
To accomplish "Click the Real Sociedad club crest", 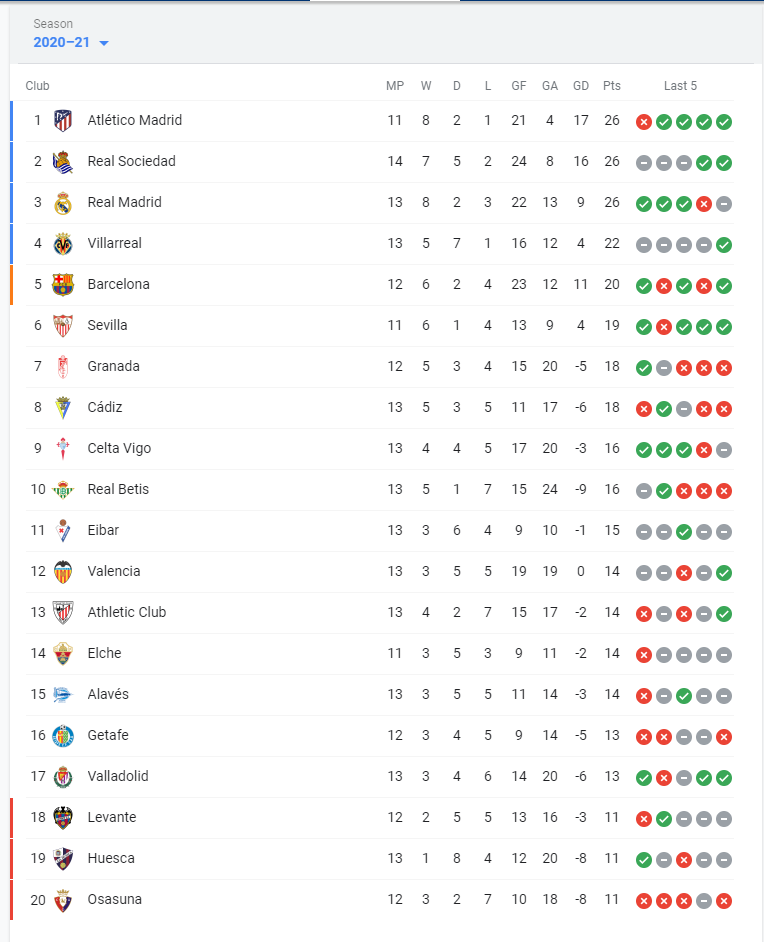I will tap(63, 162).
